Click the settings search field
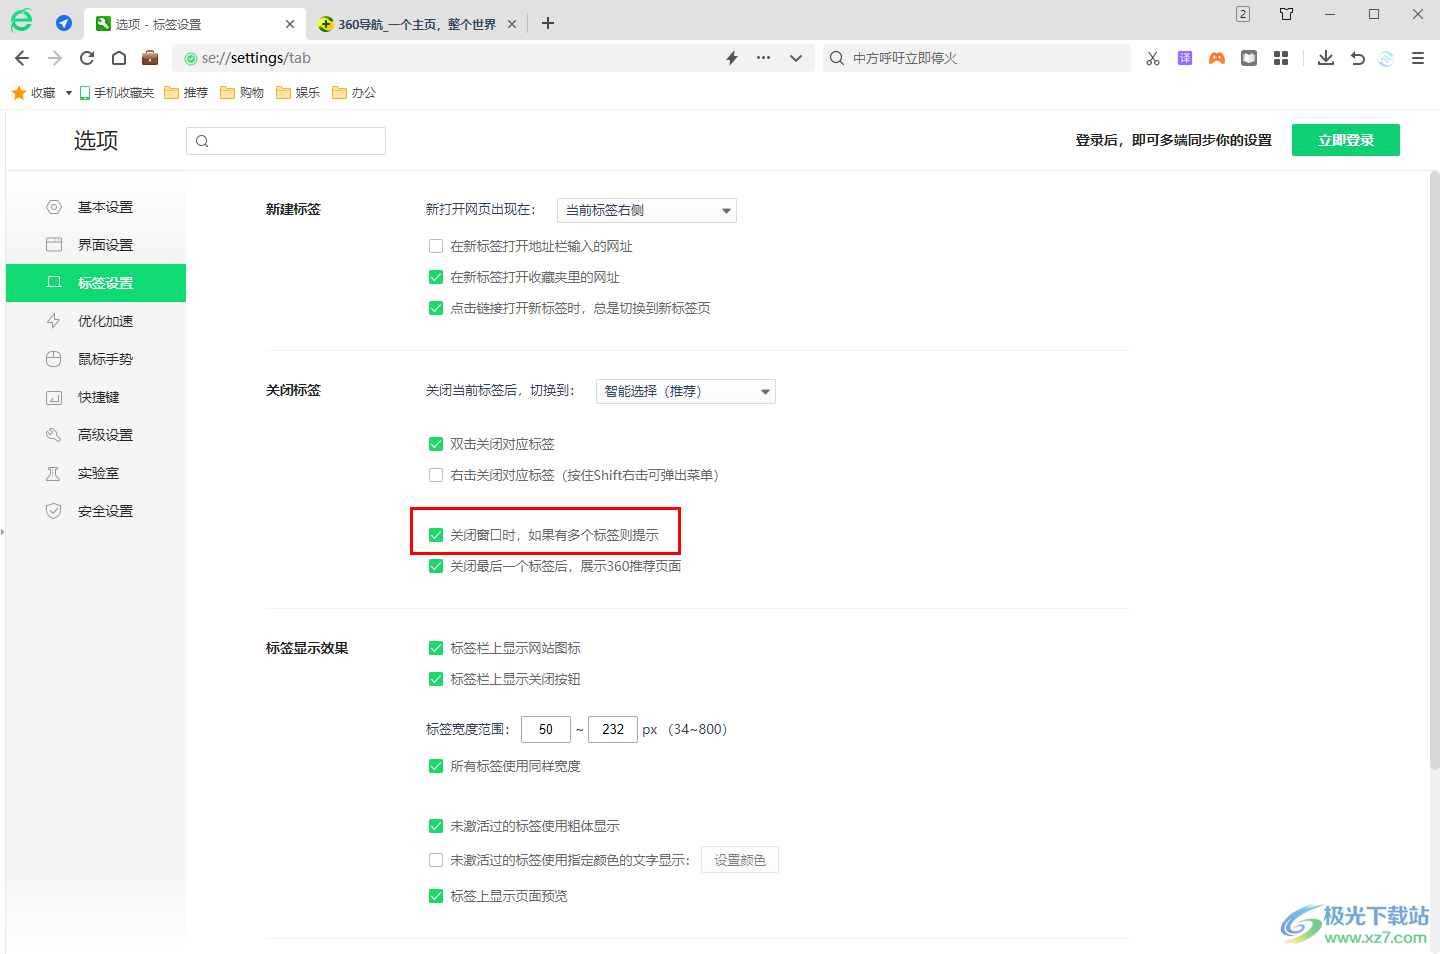The height and width of the screenshot is (954, 1440). tap(286, 141)
